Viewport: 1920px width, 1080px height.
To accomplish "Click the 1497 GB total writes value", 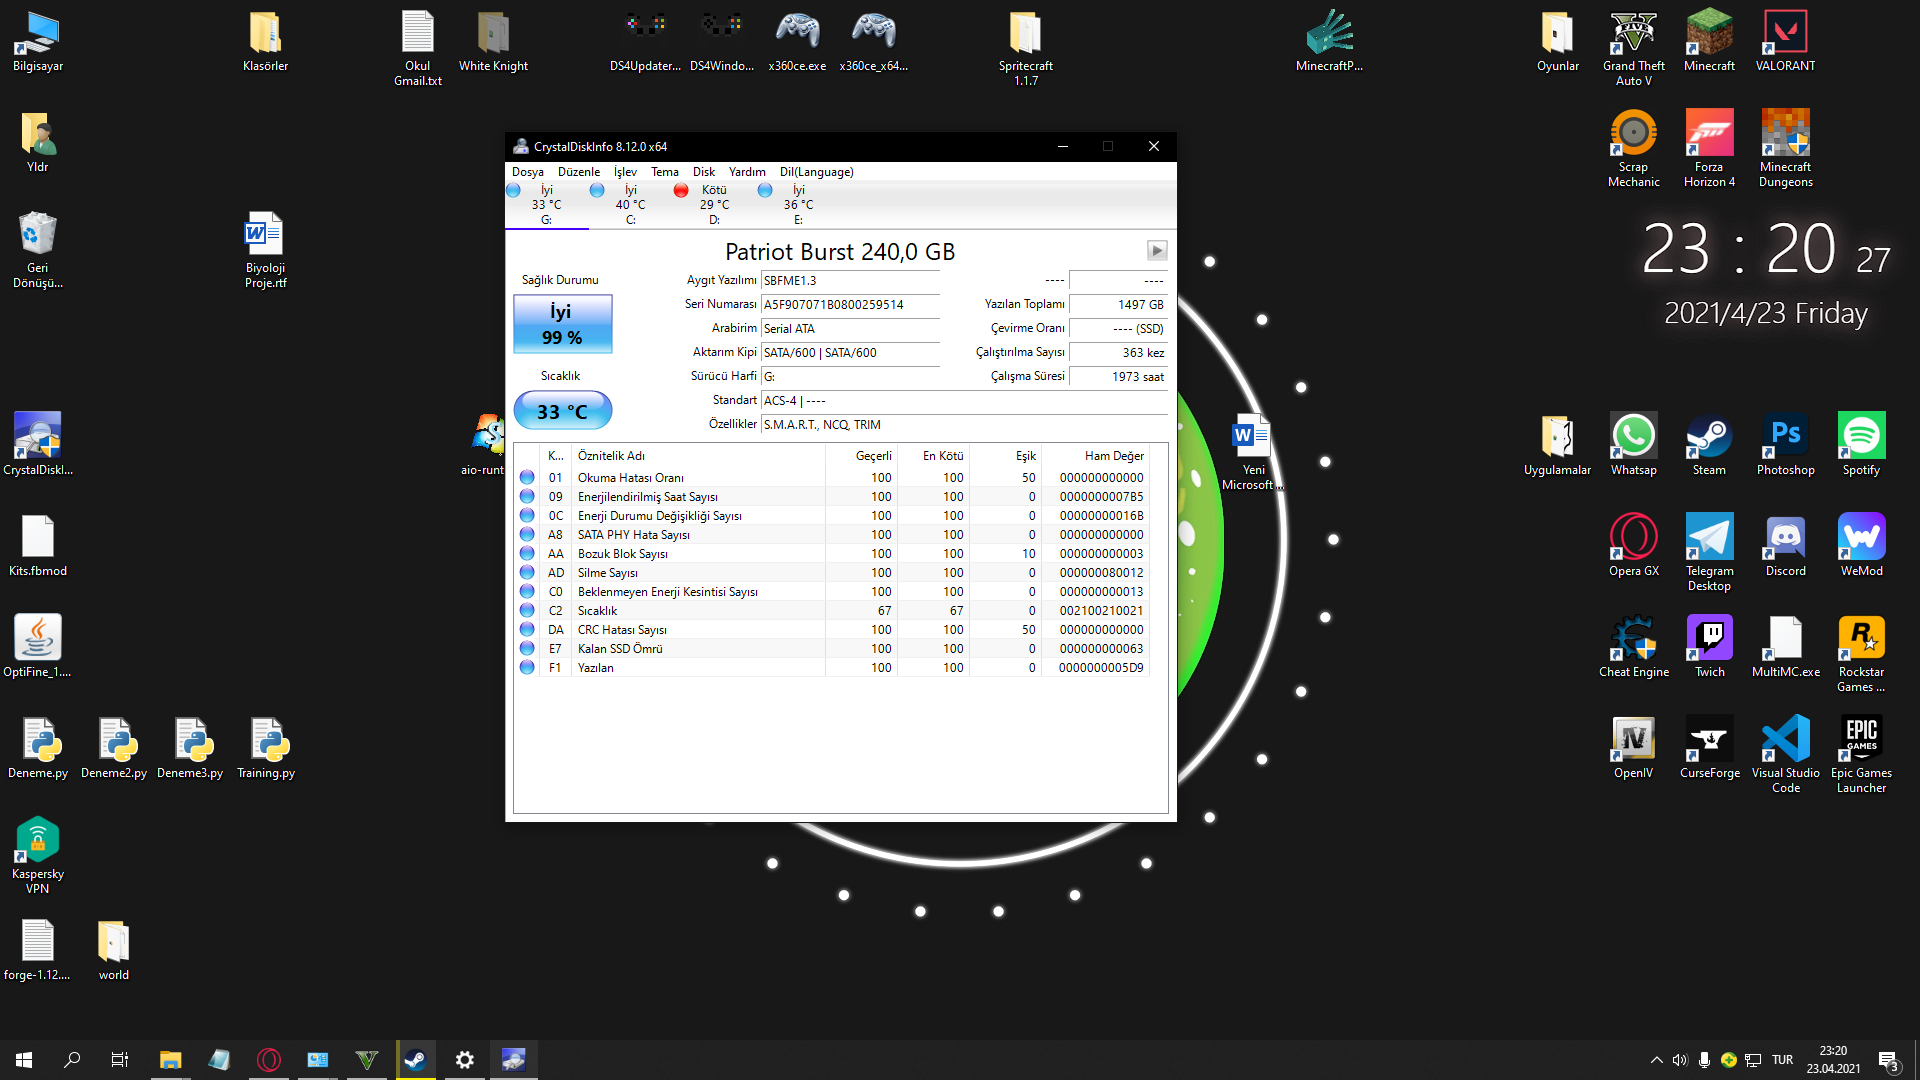I will (x=1118, y=305).
